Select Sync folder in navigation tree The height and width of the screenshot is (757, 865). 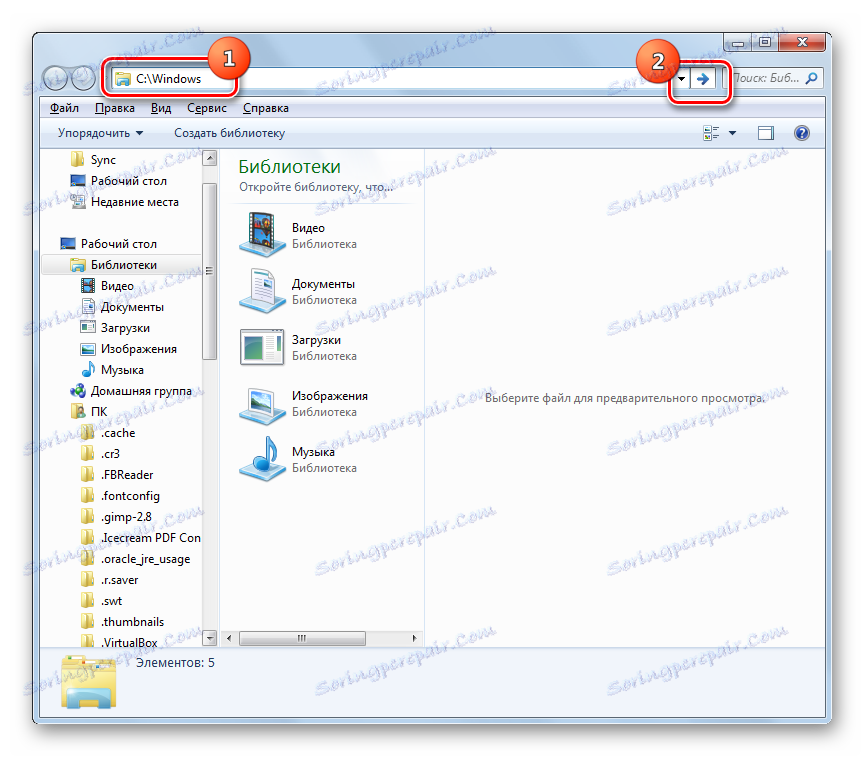tap(93, 160)
